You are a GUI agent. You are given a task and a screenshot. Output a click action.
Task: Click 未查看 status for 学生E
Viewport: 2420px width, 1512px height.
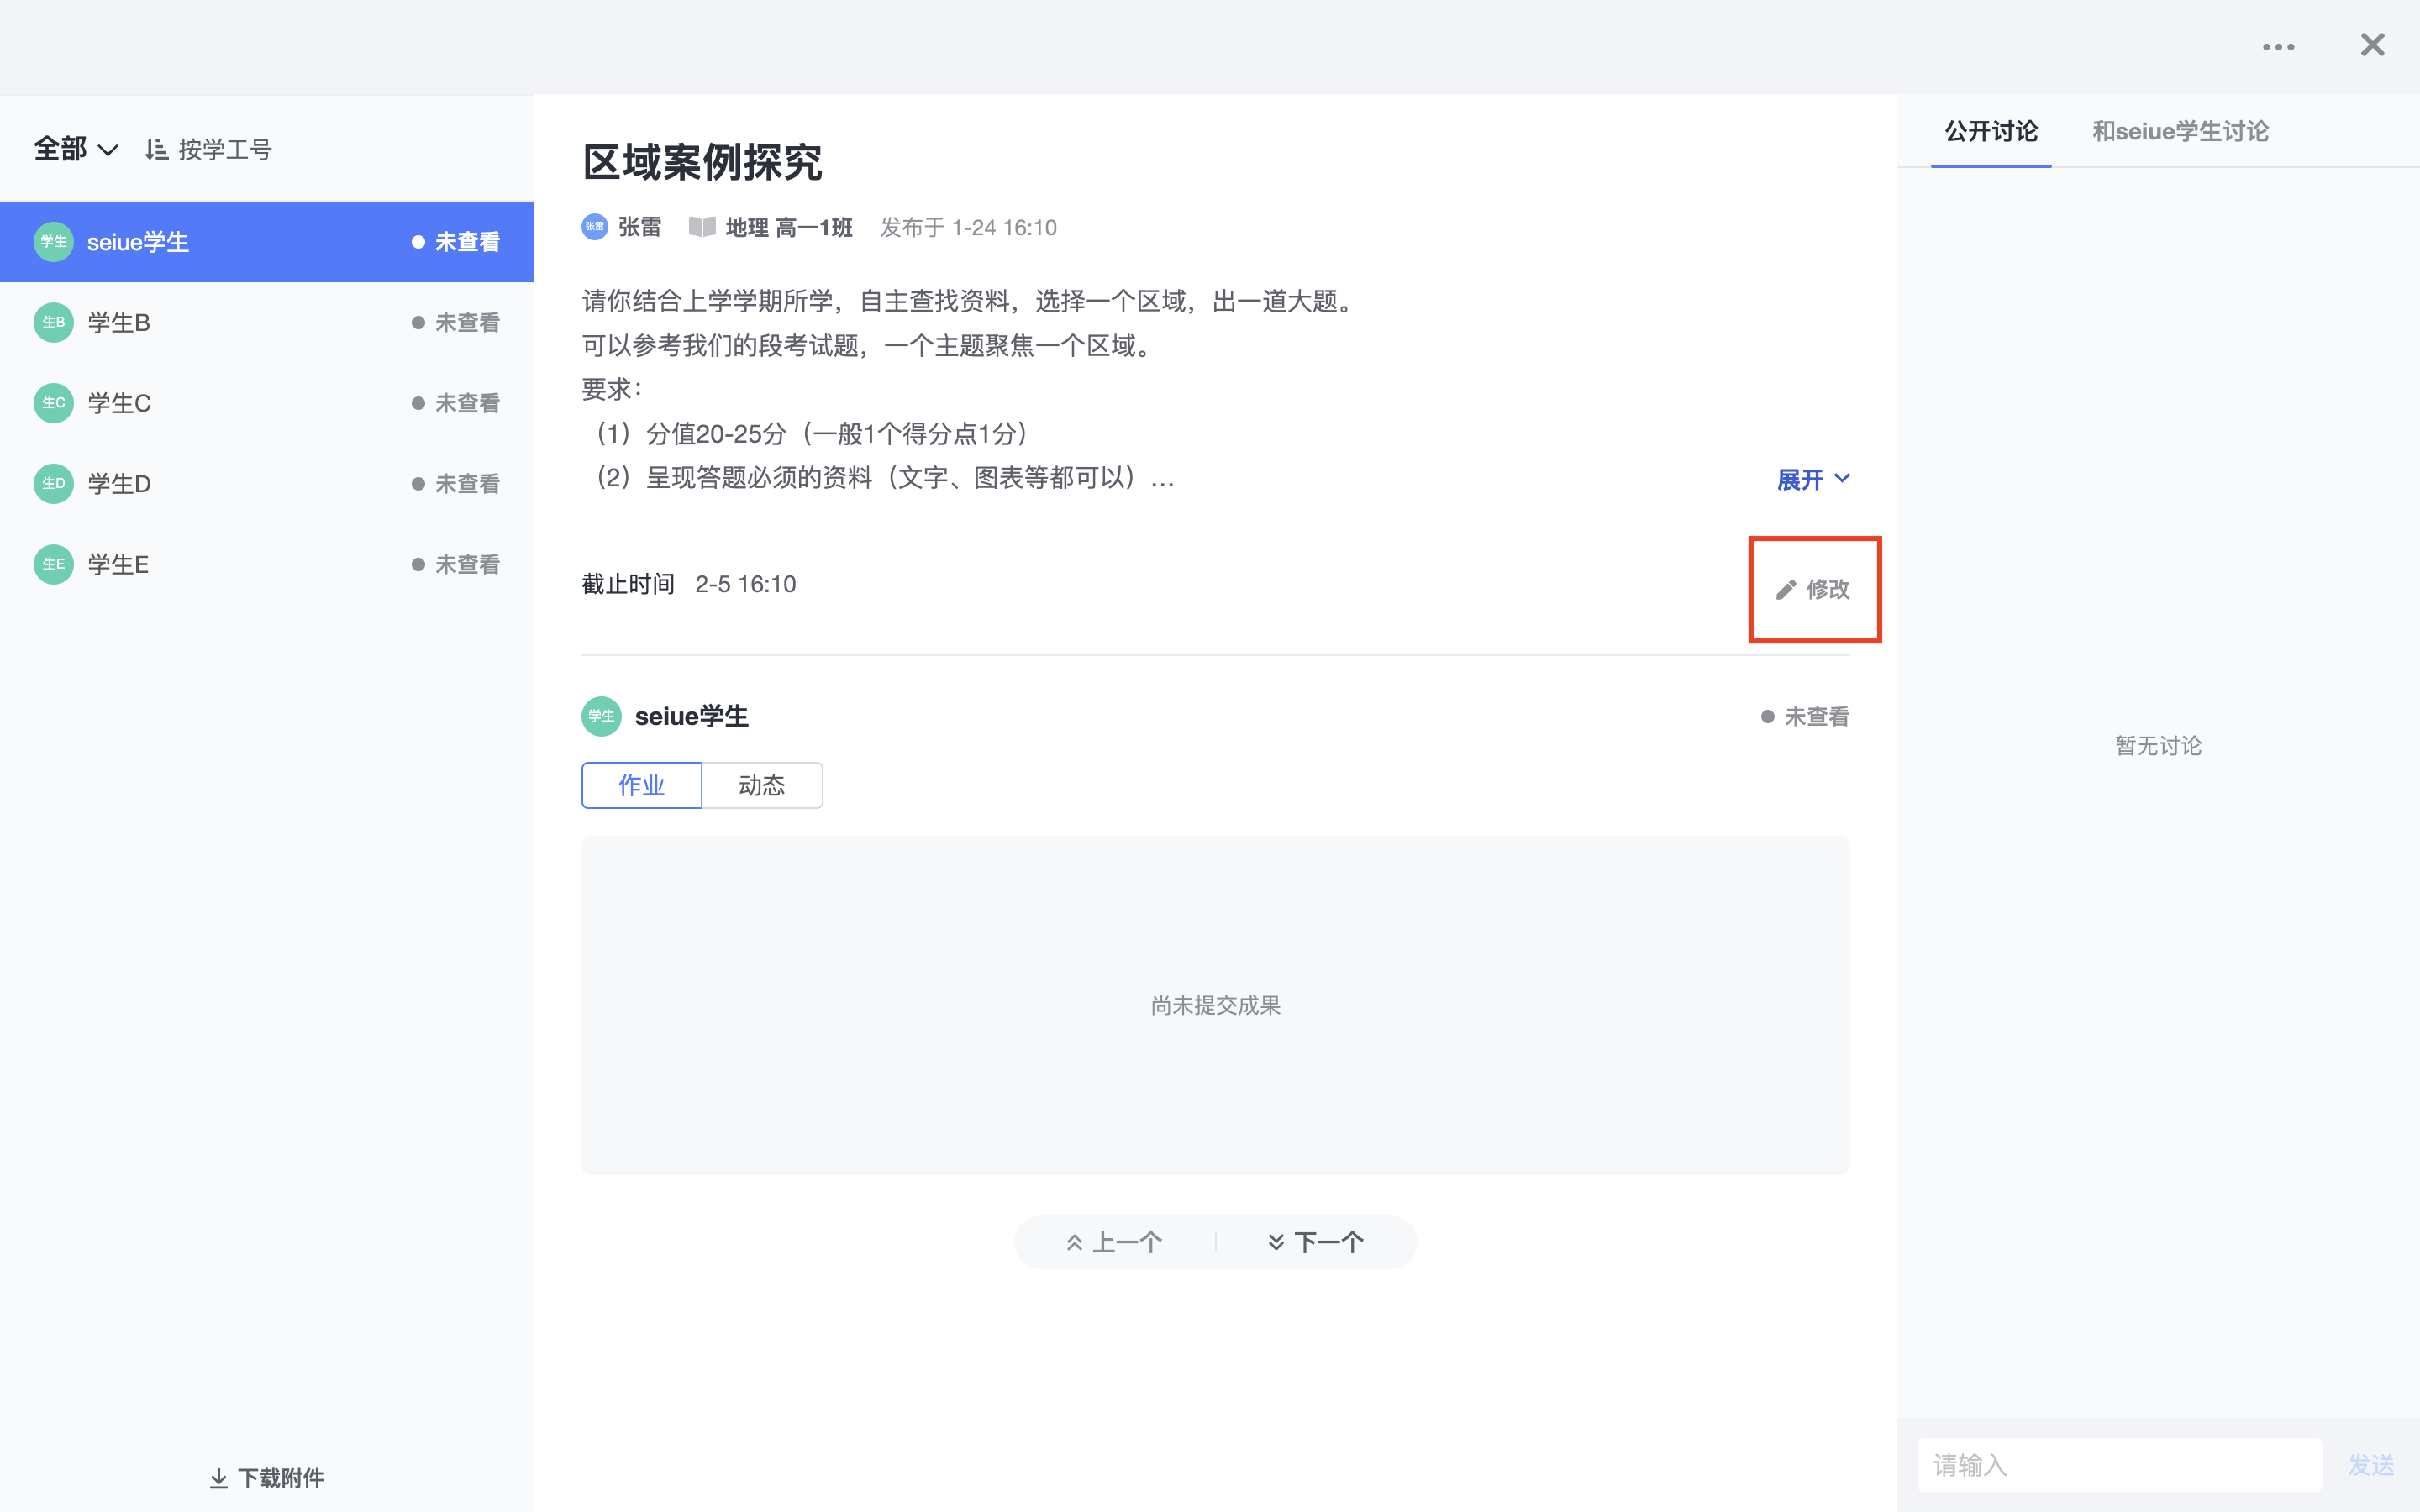pyautogui.click(x=456, y=564)
